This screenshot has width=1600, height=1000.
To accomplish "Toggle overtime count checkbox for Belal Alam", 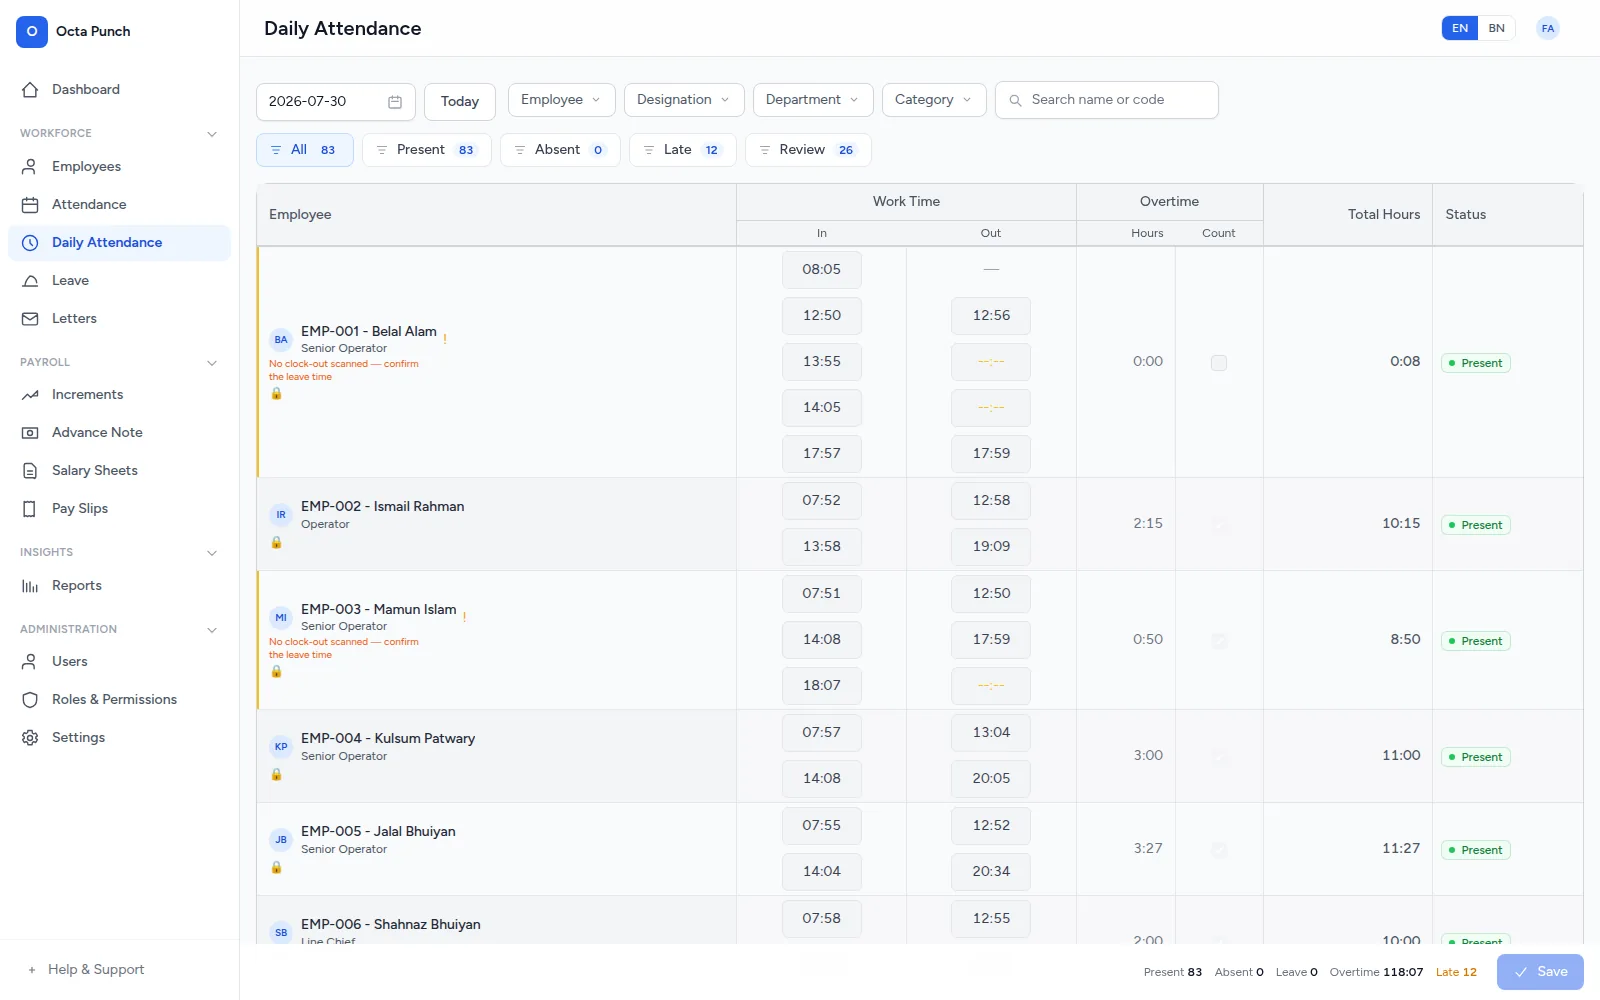I will [x=1219, y=362].
